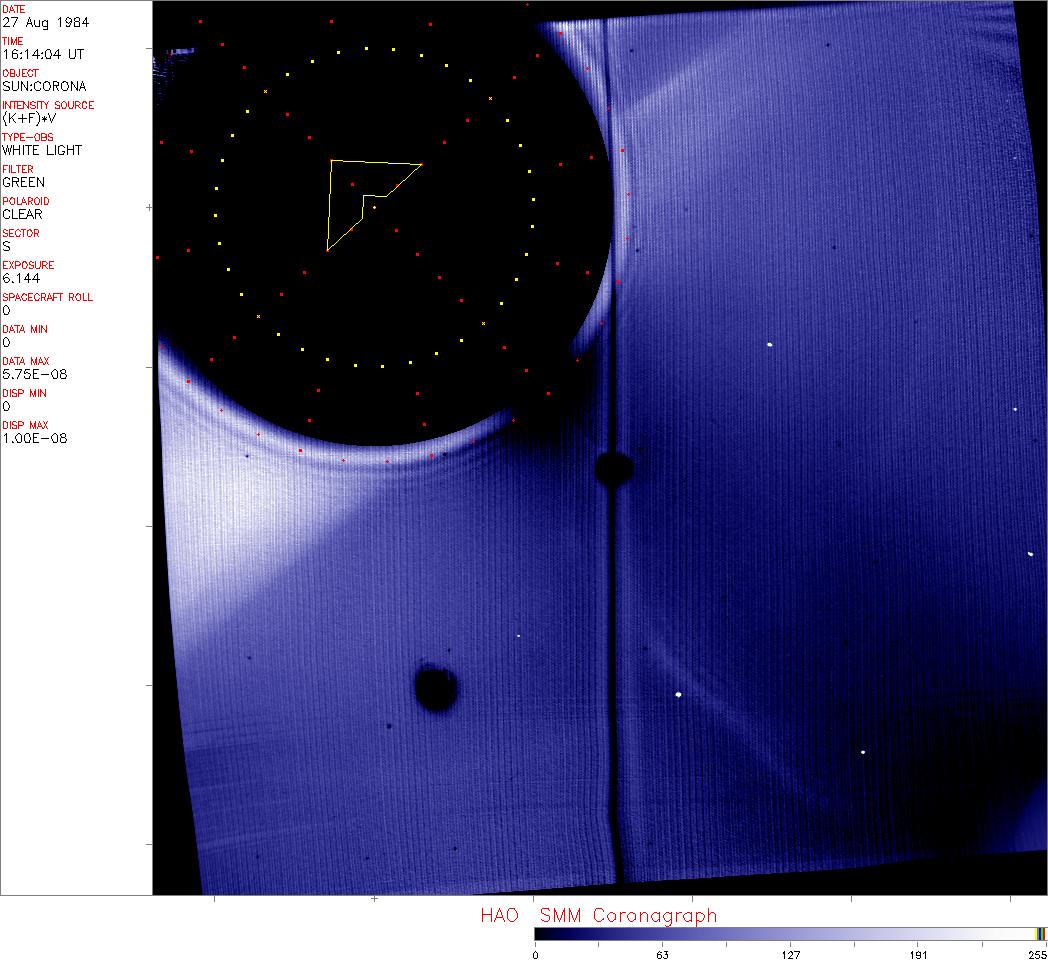Screen dimensions: 1048x960
Task: Click the INTENSITY SOURCE label
Action: [48, 105]
